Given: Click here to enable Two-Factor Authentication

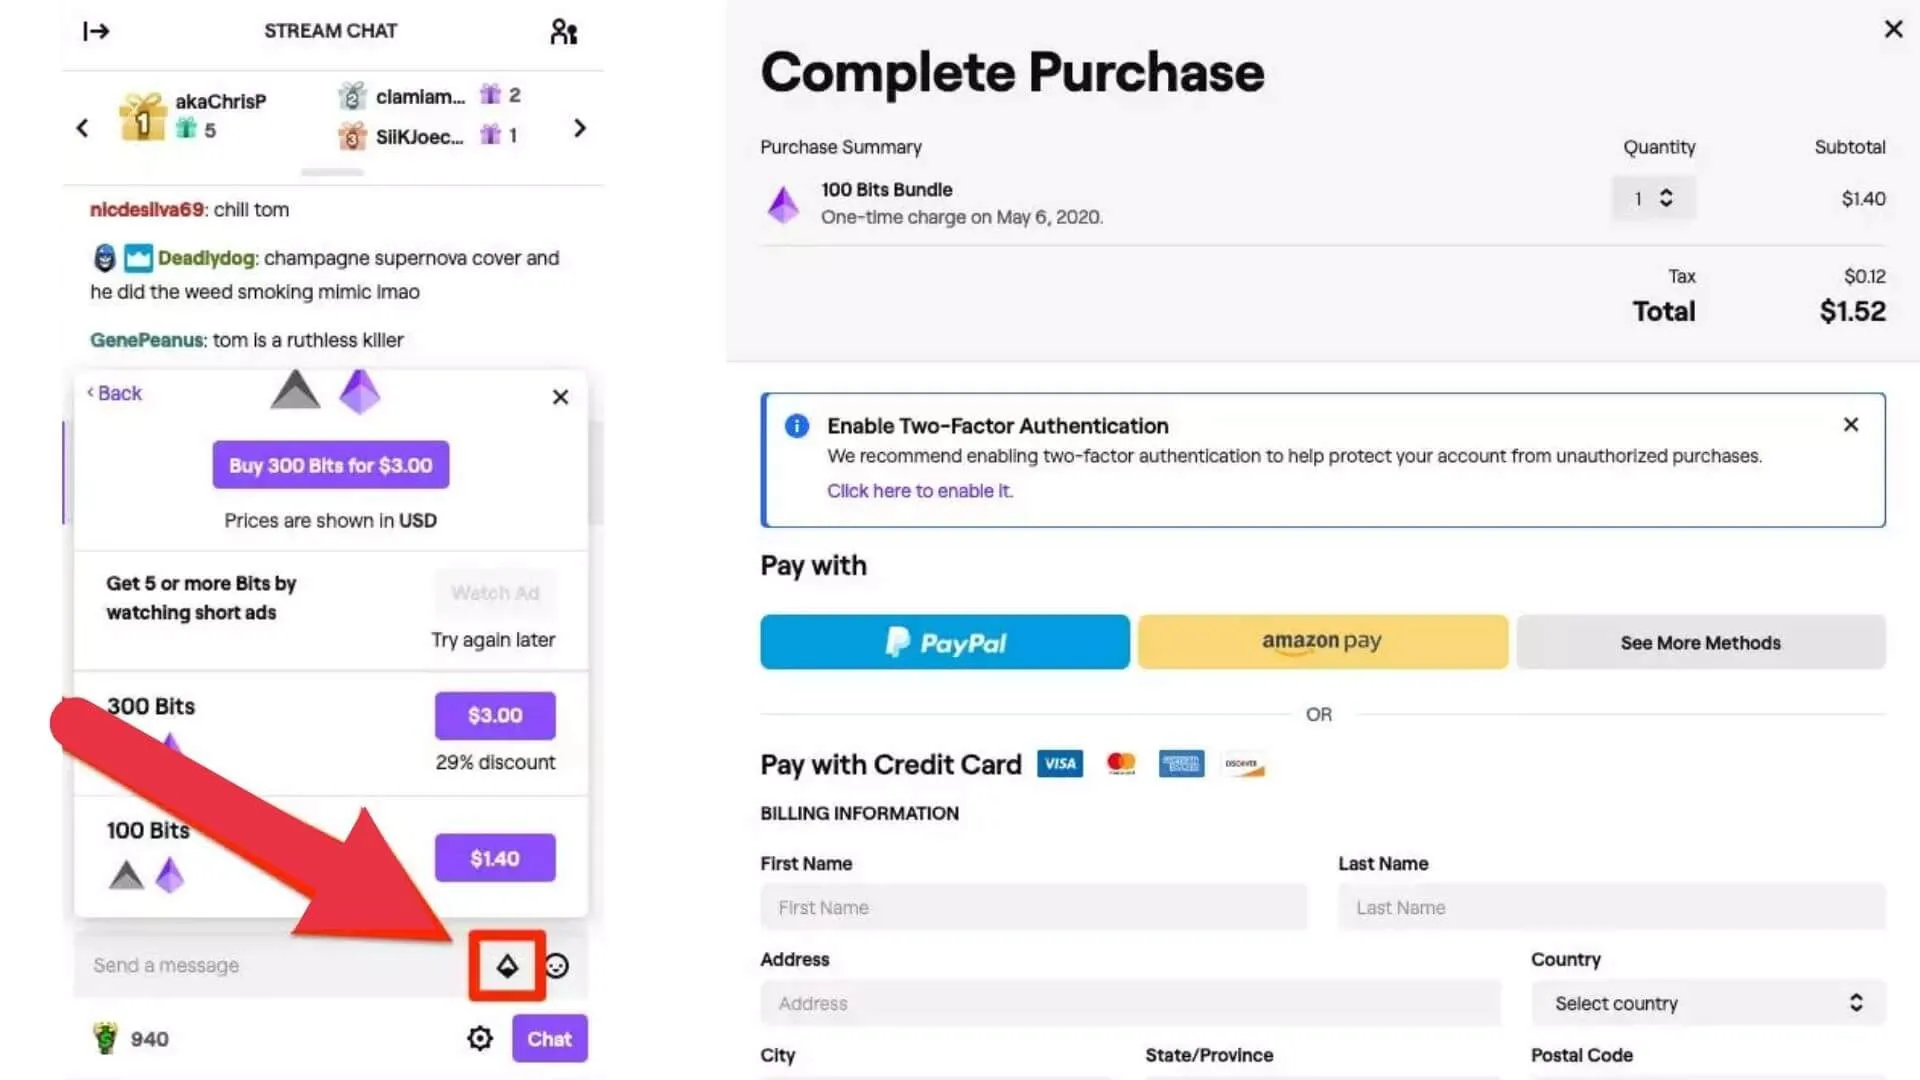Looking at the screenshot, I should point(919,491).
